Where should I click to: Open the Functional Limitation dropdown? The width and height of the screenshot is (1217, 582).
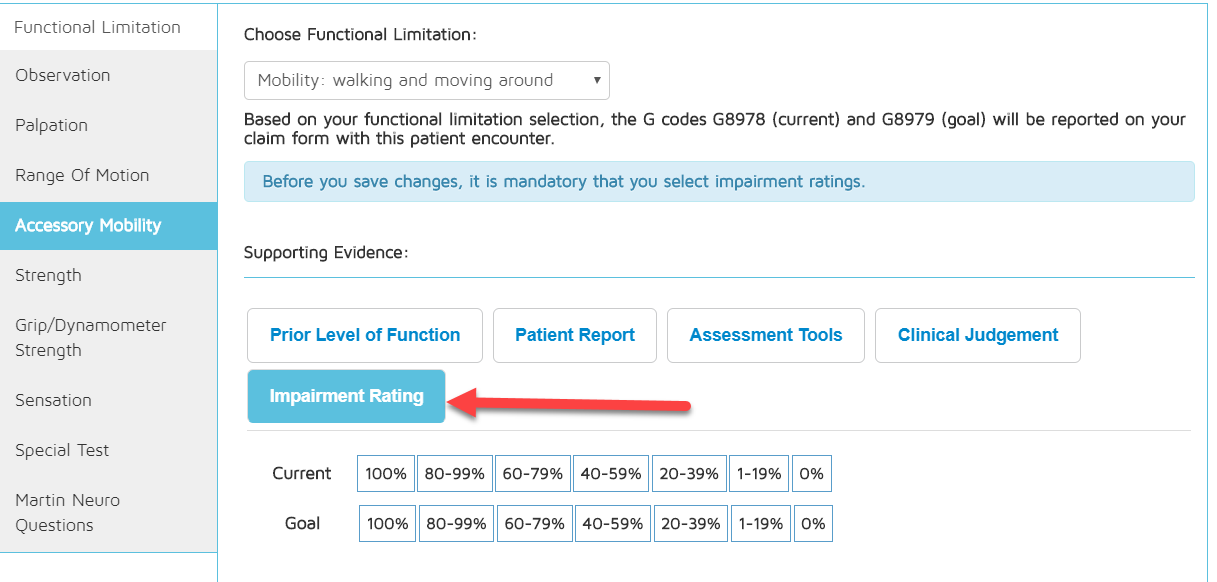(x=426, y=80)
